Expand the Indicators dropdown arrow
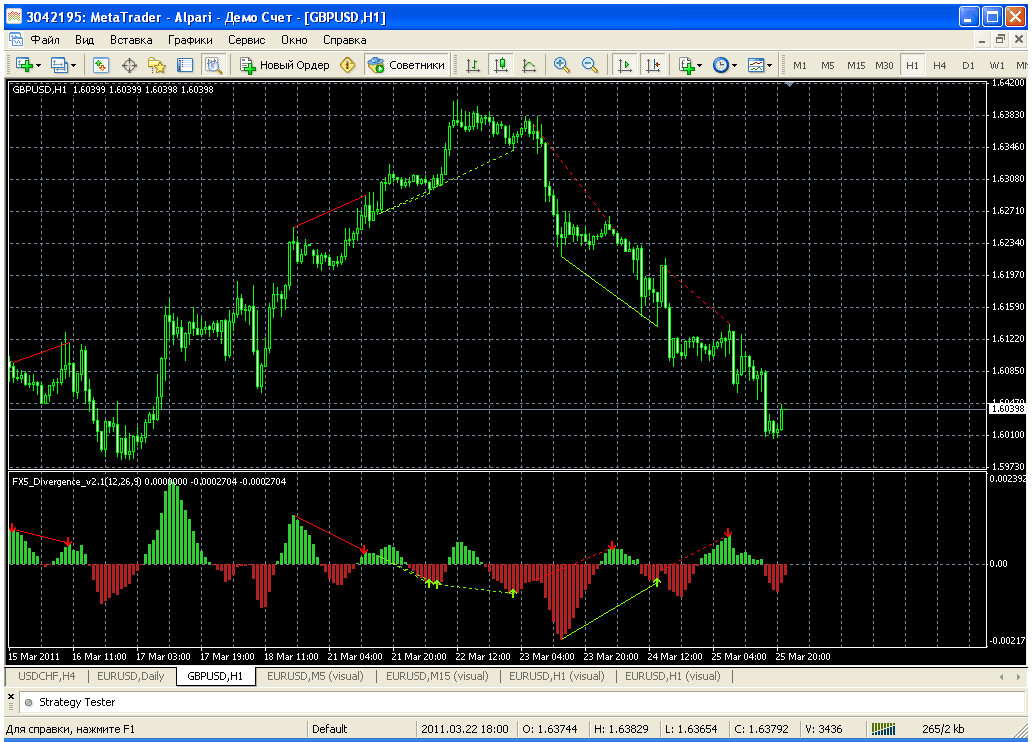The image size is (1032, 742). pos(699,66)
